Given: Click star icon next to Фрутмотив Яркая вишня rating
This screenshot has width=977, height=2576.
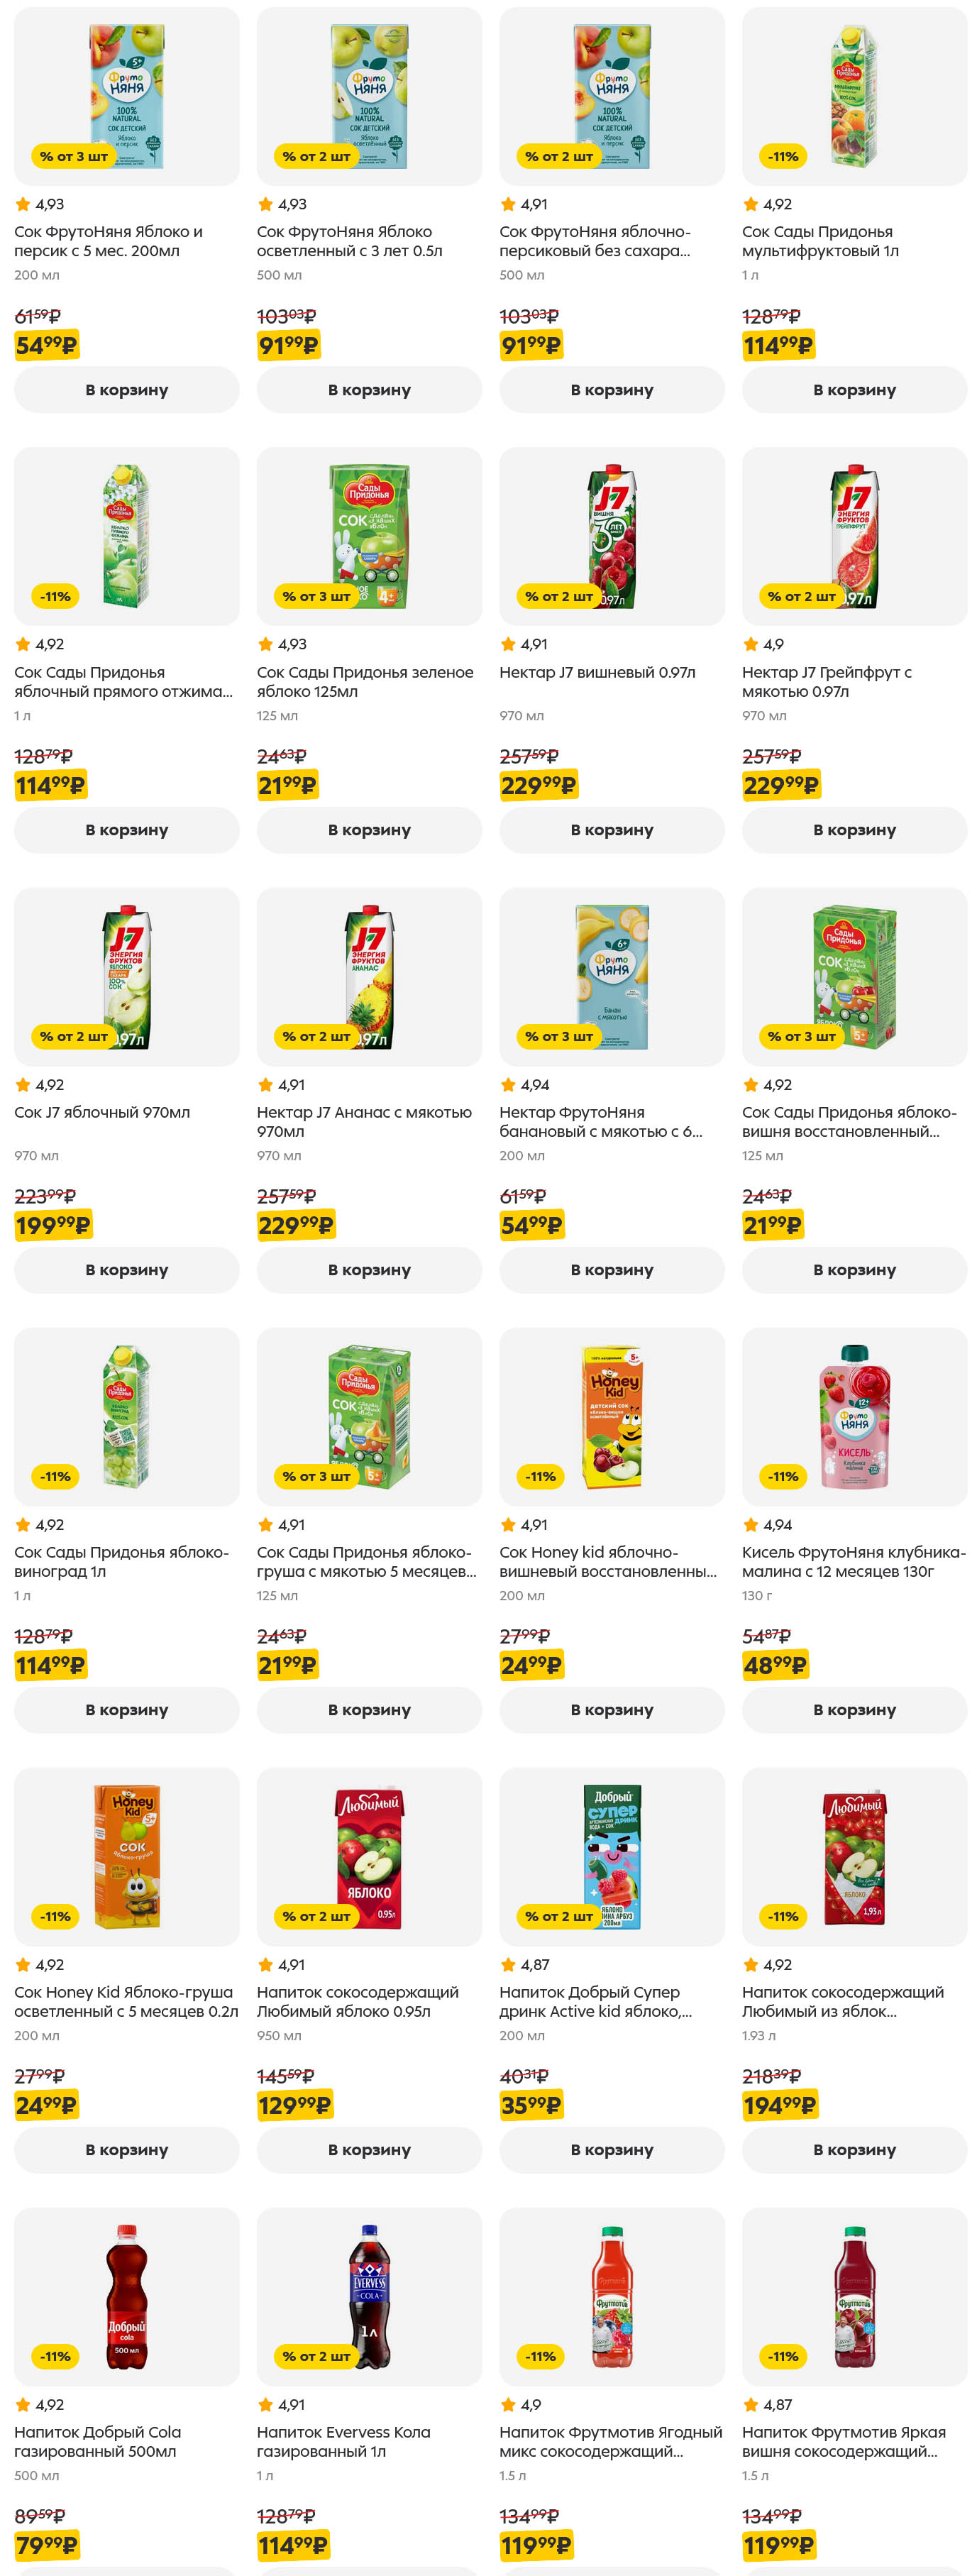Looking at the screenshot, I should [x=751, y=2405].
